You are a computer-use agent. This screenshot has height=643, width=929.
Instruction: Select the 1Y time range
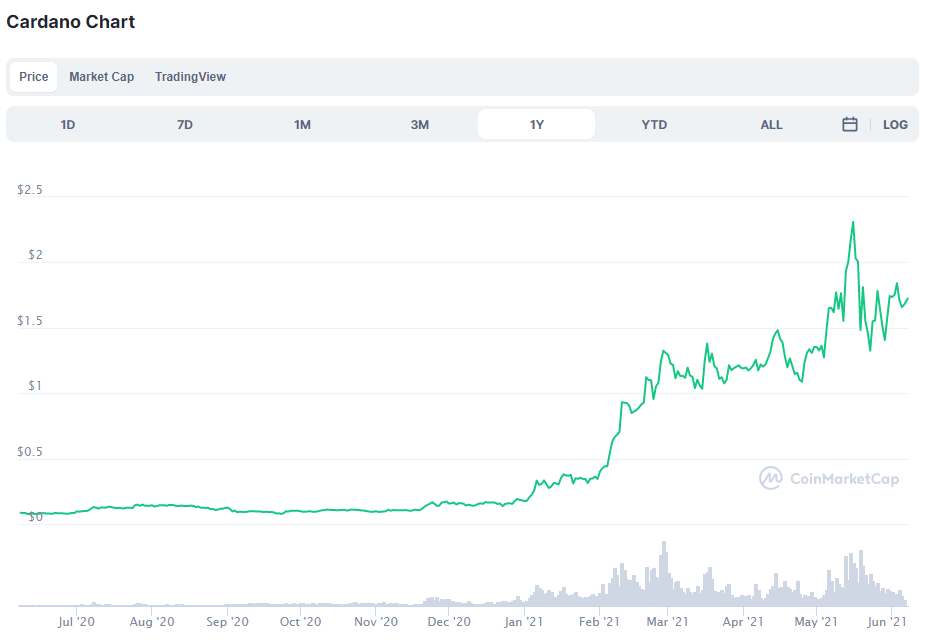537,124
